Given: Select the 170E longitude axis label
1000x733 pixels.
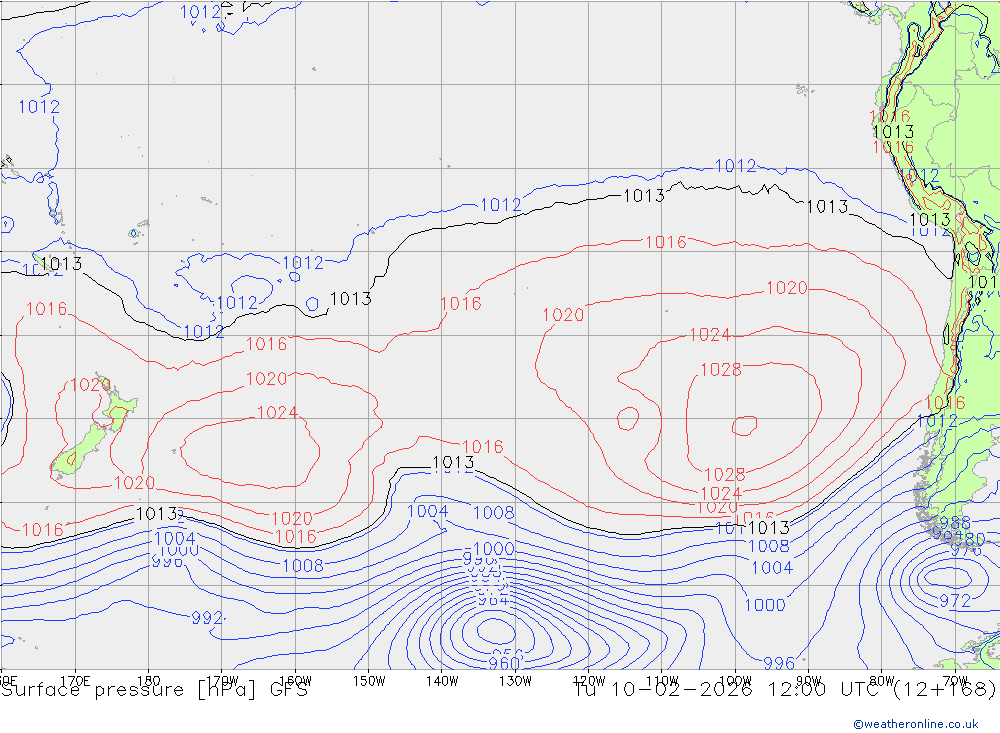Looking at the screenshot, I should (75, 681).
